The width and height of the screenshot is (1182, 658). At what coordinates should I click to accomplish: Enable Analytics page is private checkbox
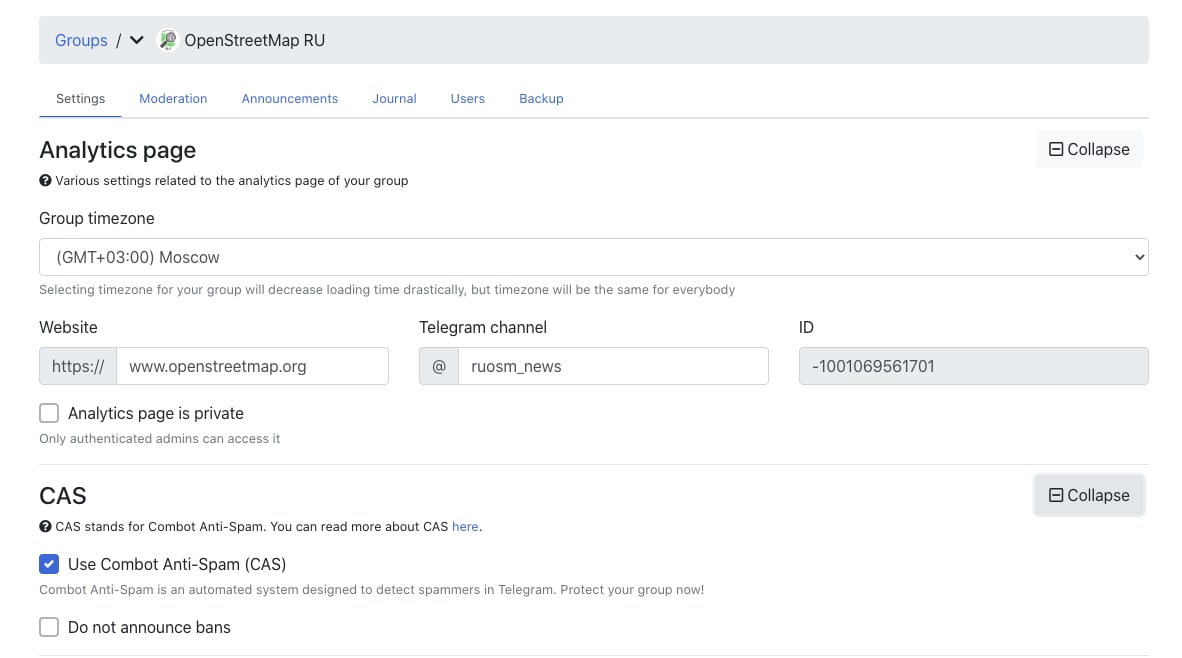pyautogui.click(x=49, y=413)
